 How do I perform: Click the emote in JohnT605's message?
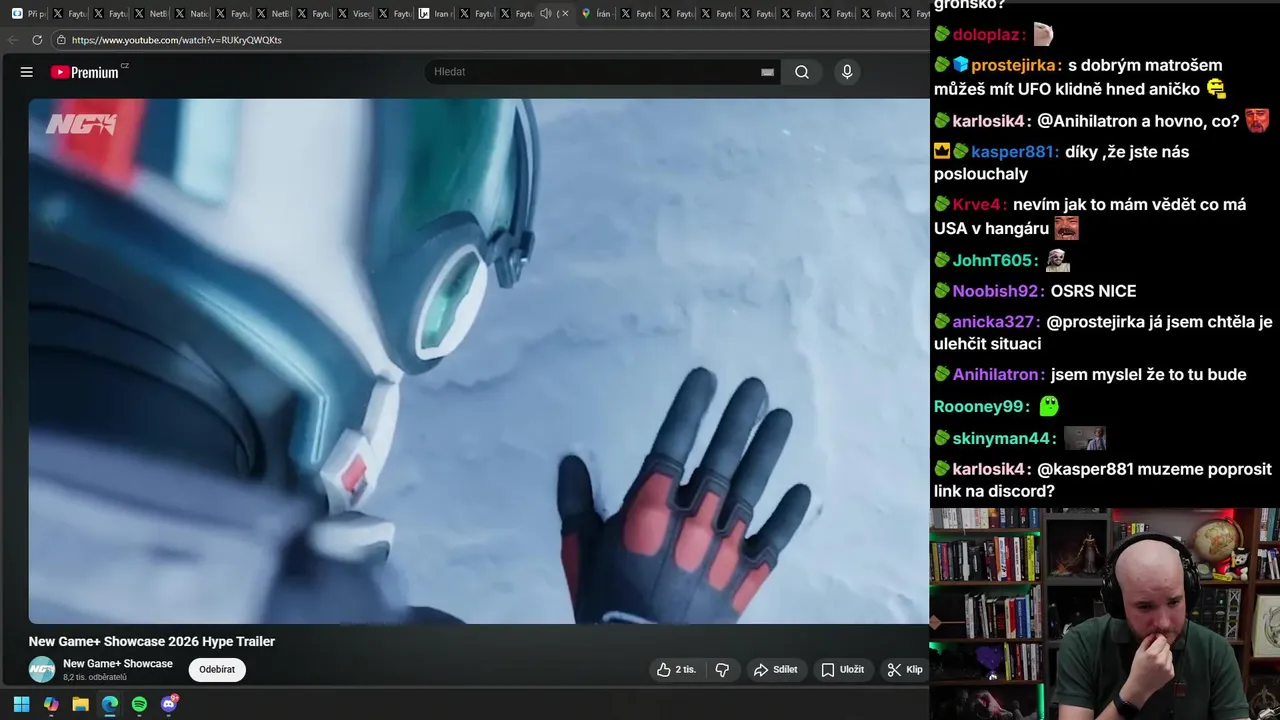pos(1058,261)
